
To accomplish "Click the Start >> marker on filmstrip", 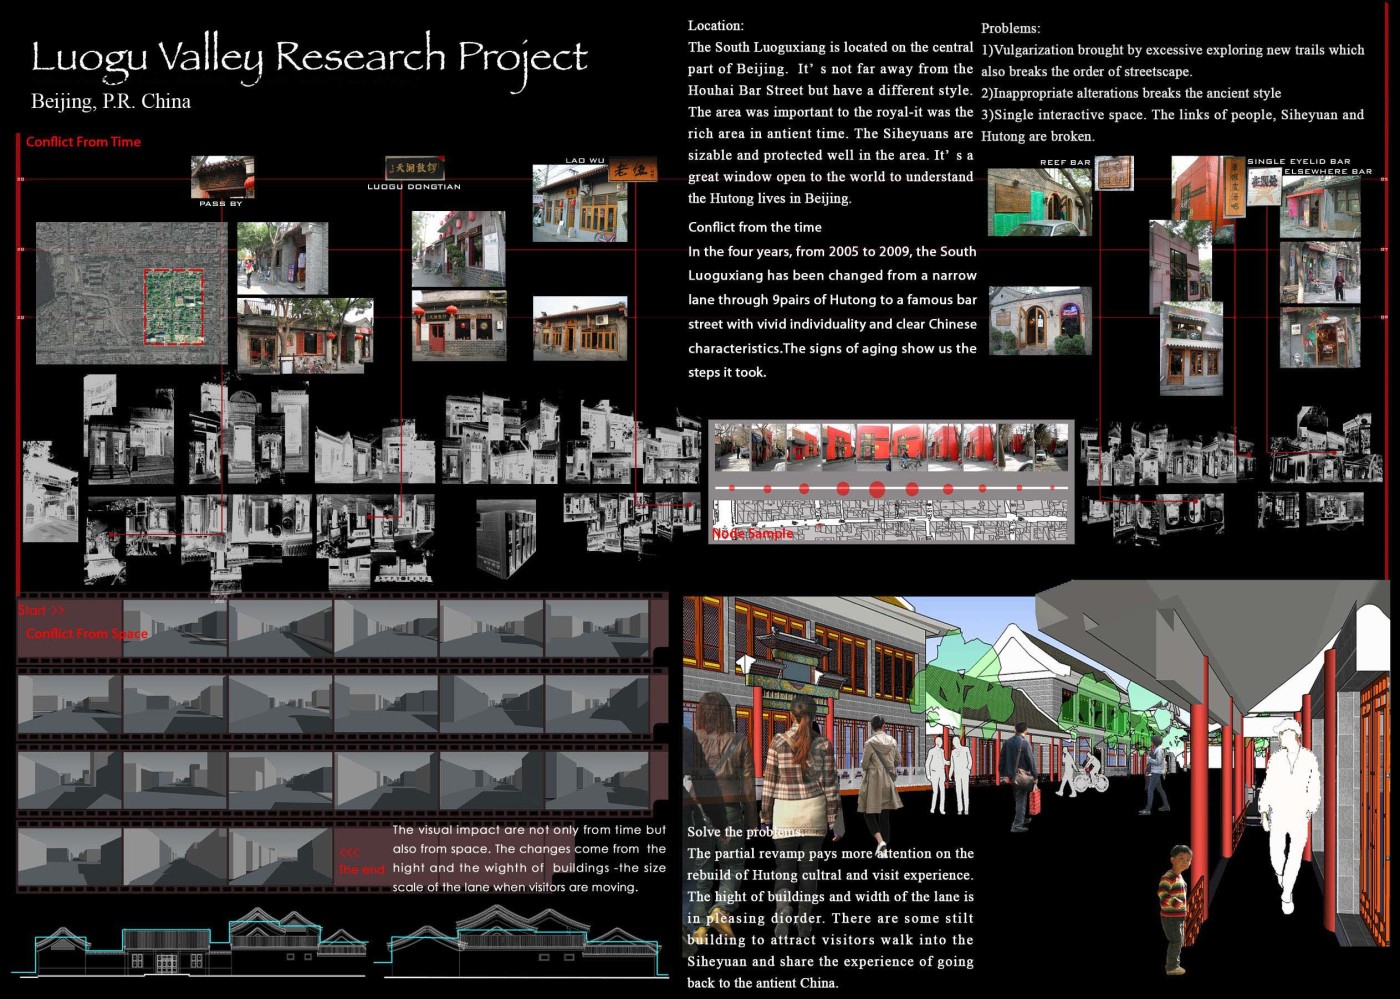I will (41, 610).
